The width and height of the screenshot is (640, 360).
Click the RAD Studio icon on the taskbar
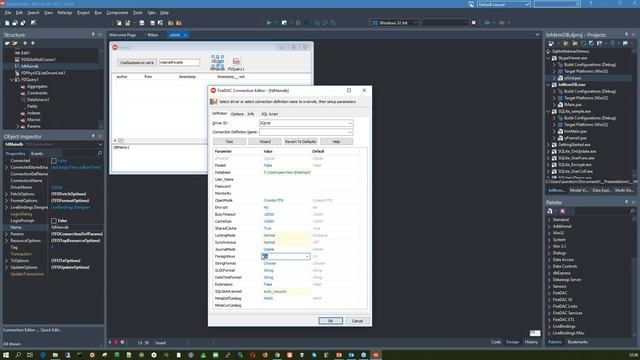click(376, 355)
